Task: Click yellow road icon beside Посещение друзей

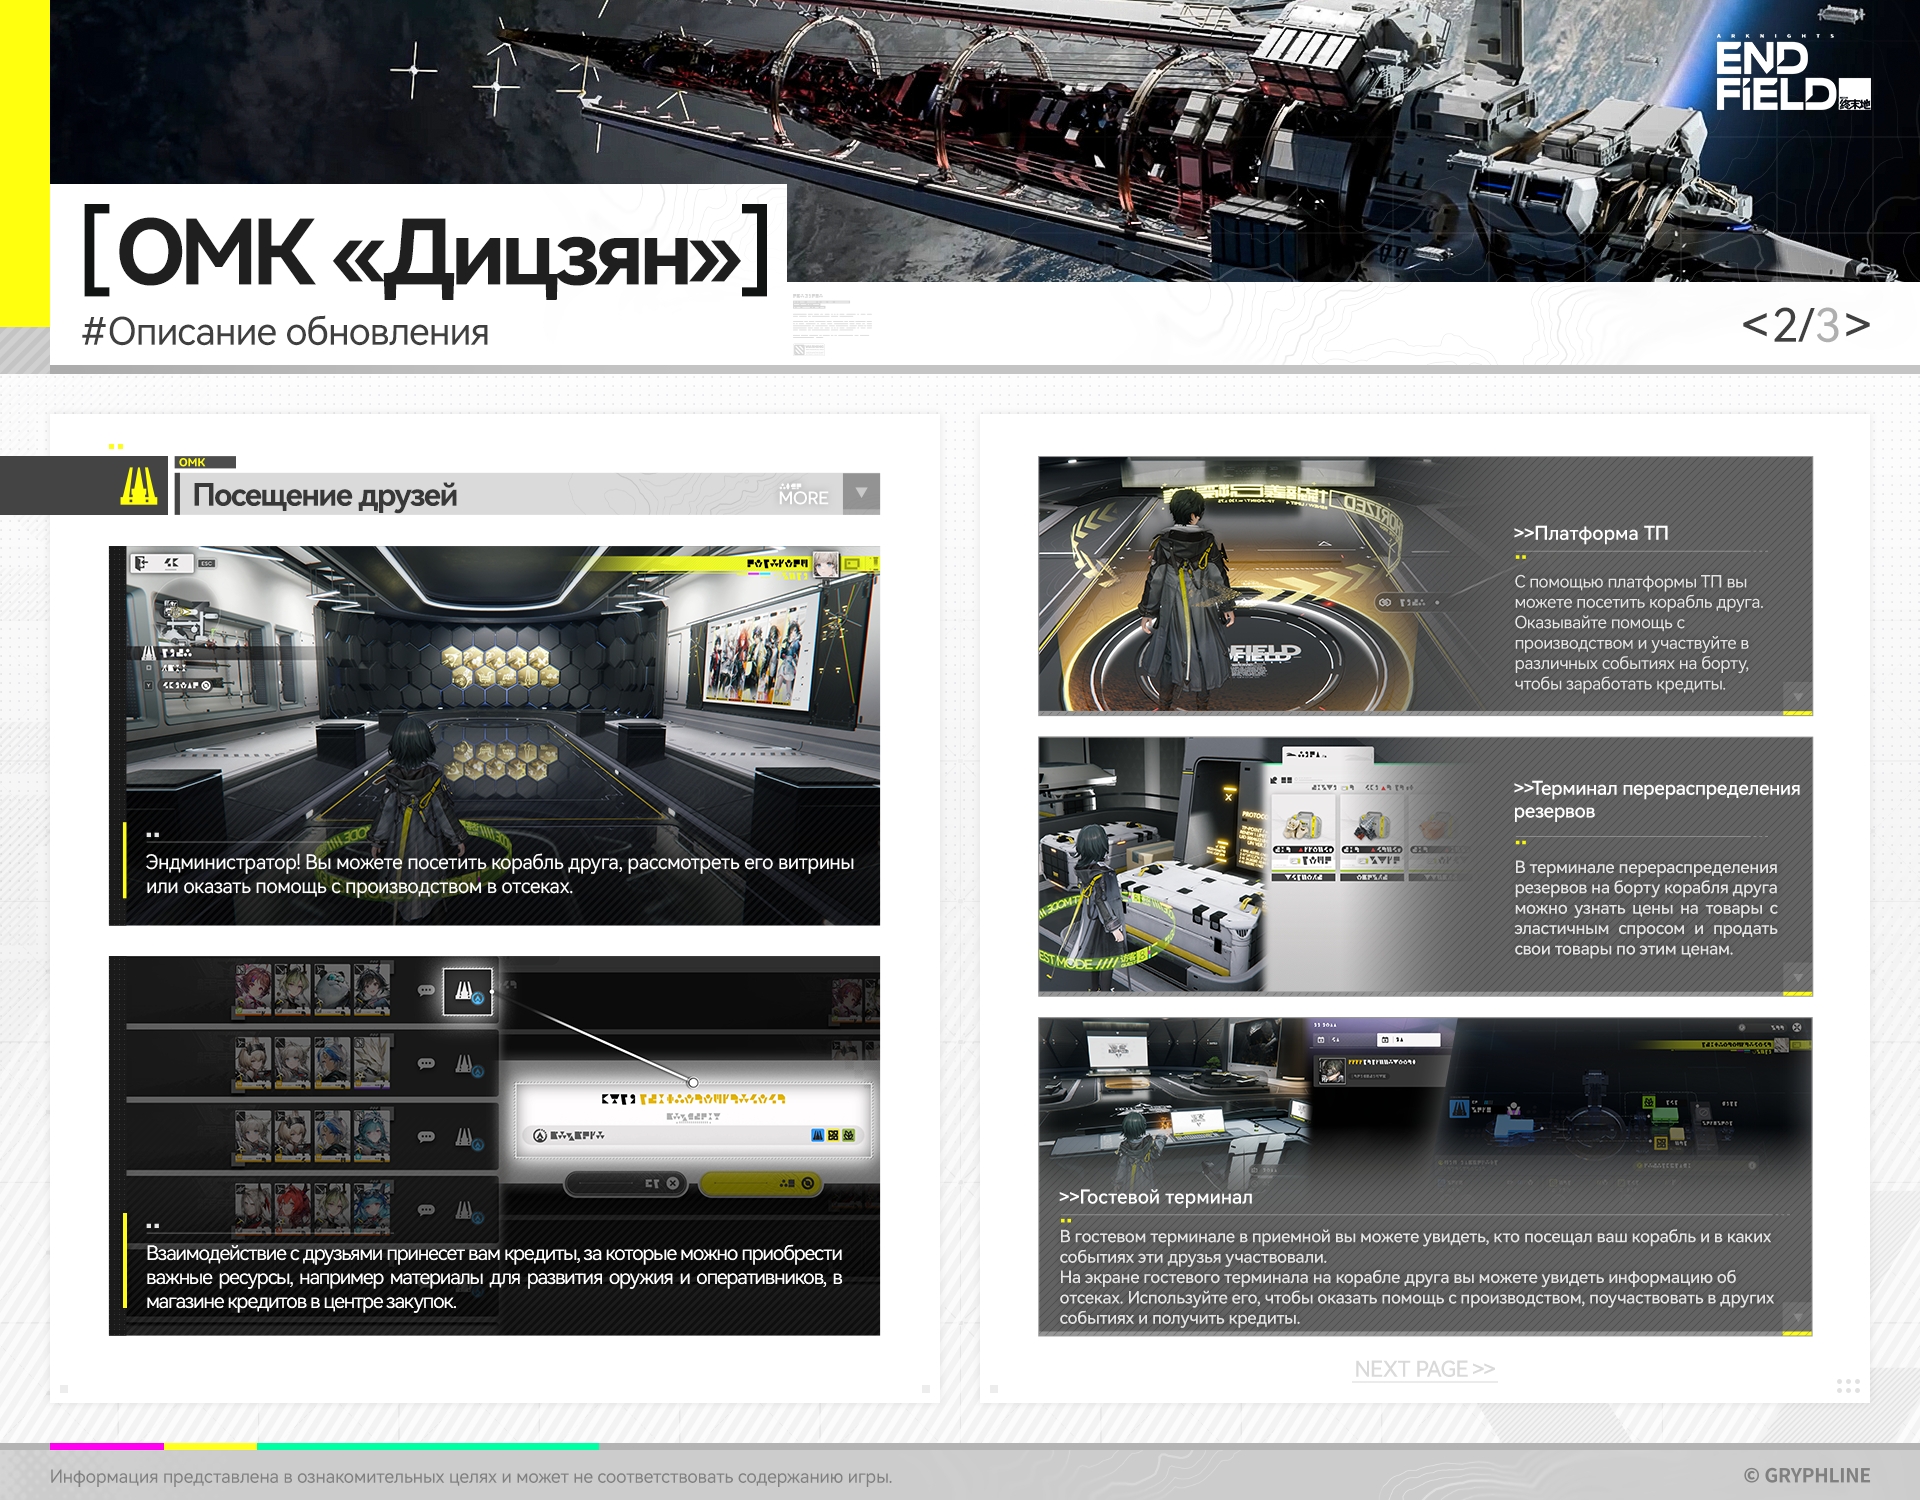Action: (139, 487)
